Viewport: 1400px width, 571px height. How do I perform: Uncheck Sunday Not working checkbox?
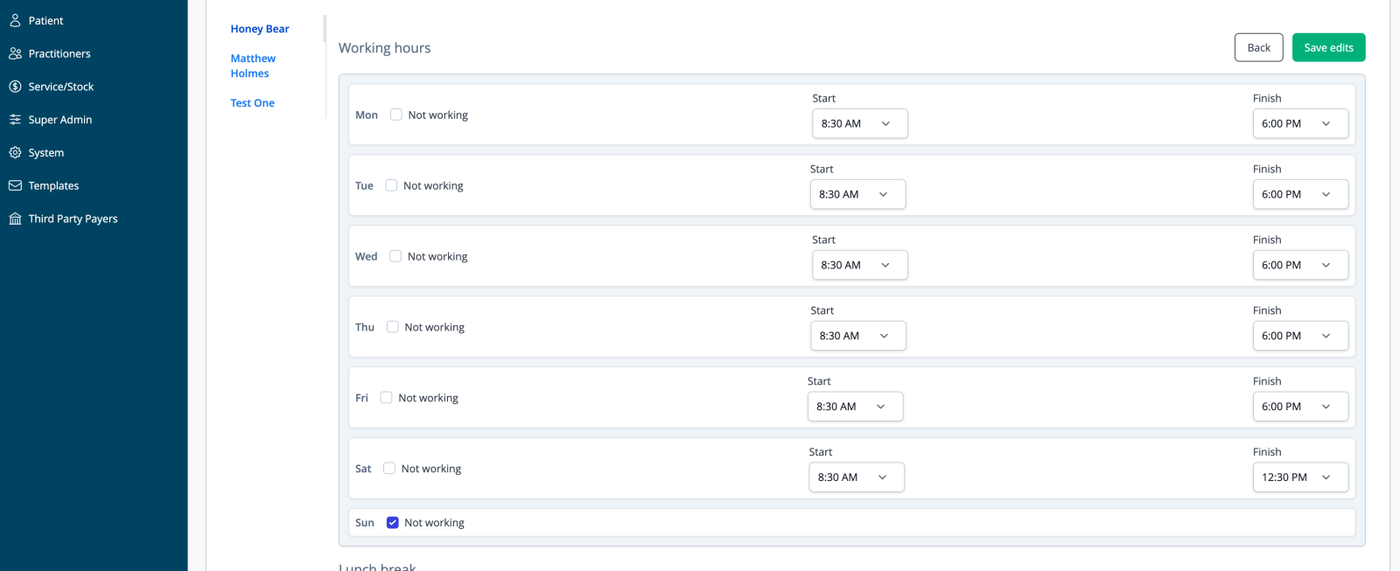click(392, 522)
